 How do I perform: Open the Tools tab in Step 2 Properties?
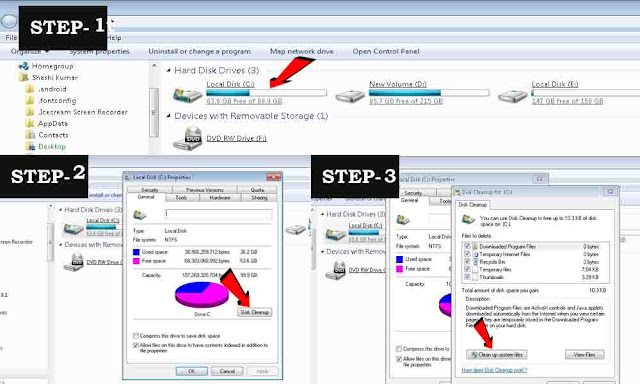[181, 198]
